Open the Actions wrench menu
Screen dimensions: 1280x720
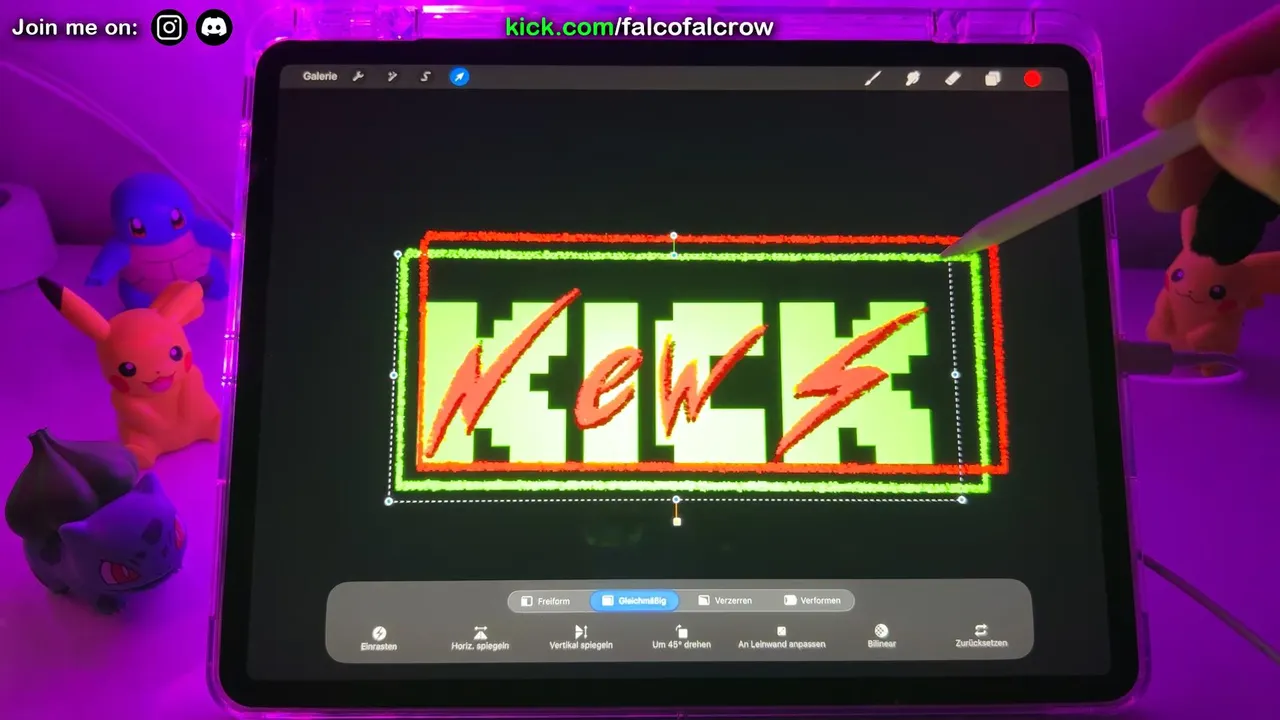tap(358, 77)
